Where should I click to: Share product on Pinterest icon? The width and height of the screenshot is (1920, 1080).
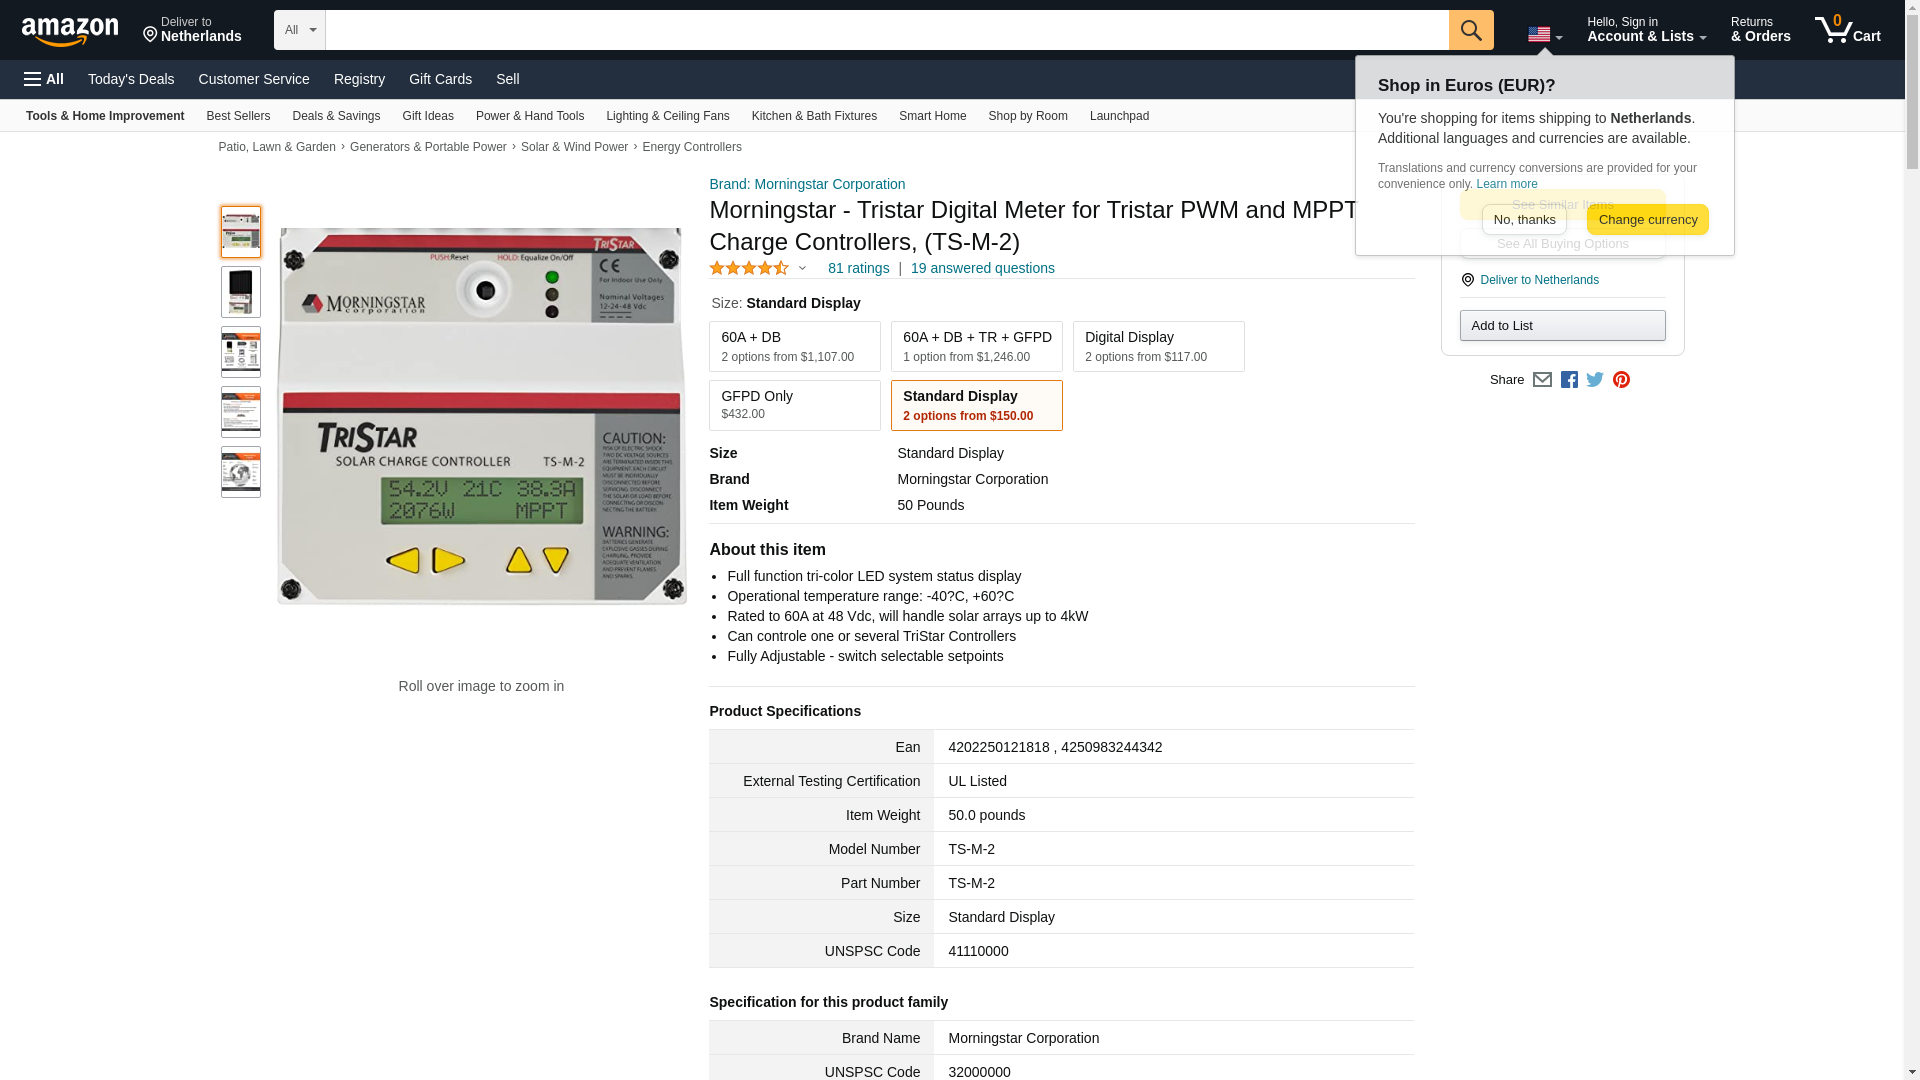click(1621, 380)
